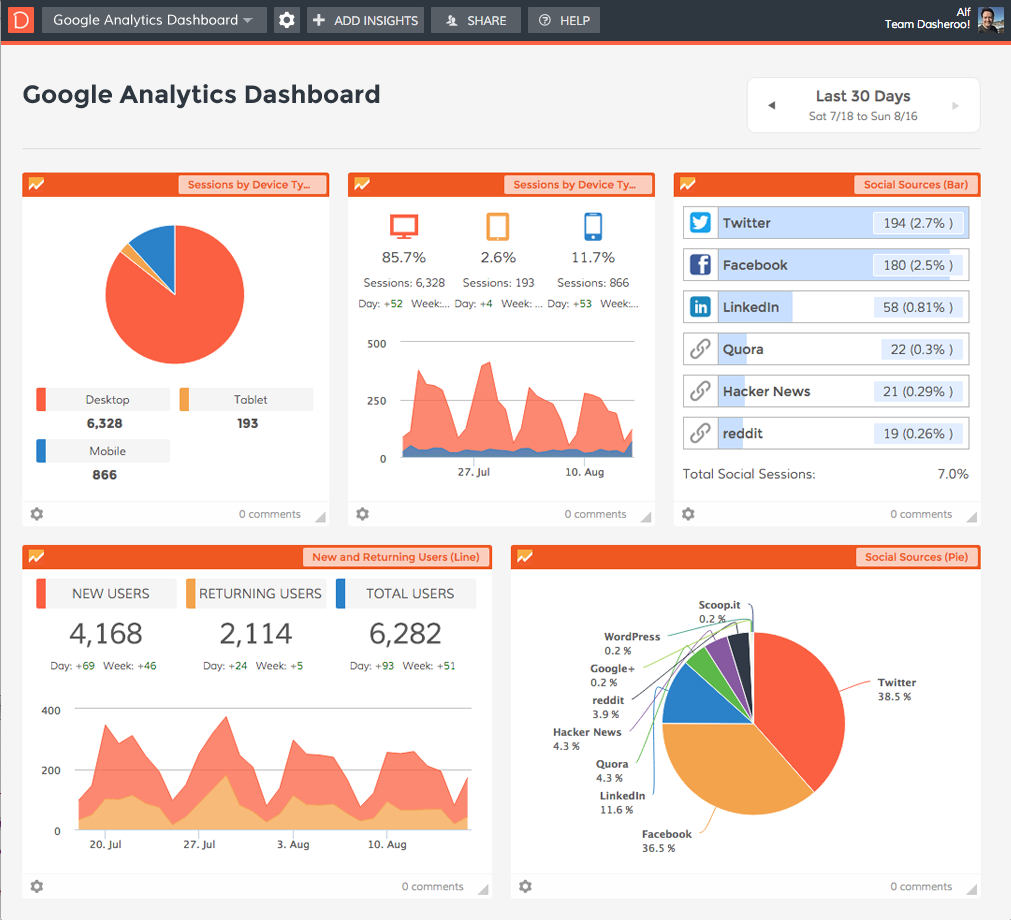Open the SHARE dialog
This screenshot has width=1011, height=920.
pyautogui.click(x=475, y=19)
